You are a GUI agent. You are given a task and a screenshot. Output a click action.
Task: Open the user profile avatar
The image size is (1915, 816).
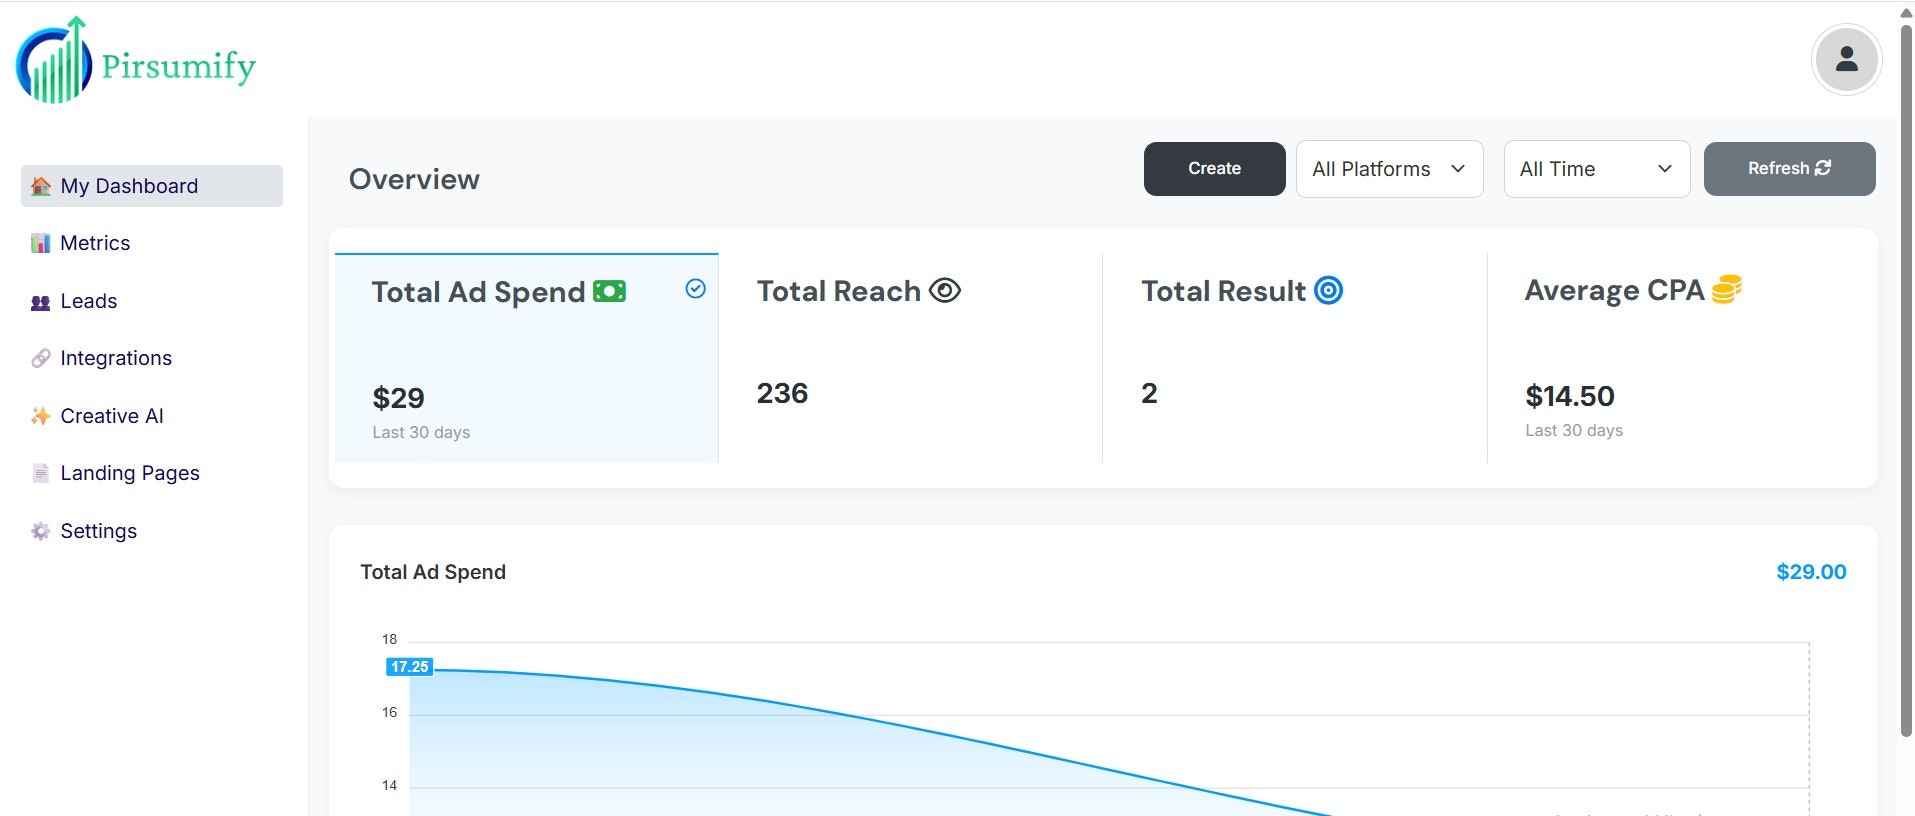[x=1846, y=59]
